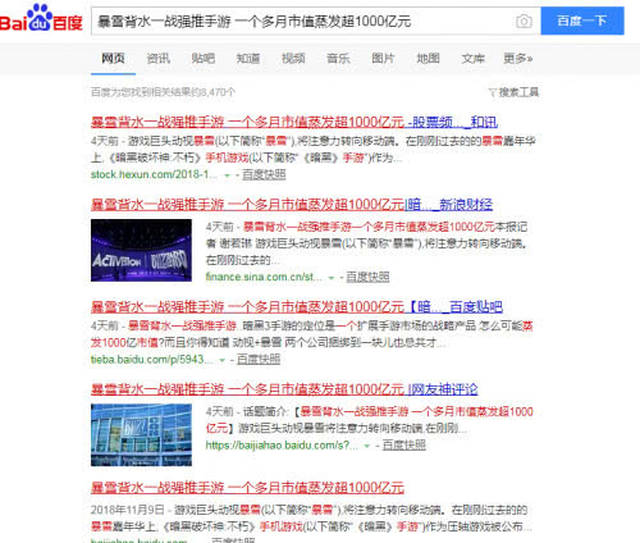Click tieba.baidu.com URL link
Image resolution: width=640 pixels, height=543 pixels.
coord(151,359)
